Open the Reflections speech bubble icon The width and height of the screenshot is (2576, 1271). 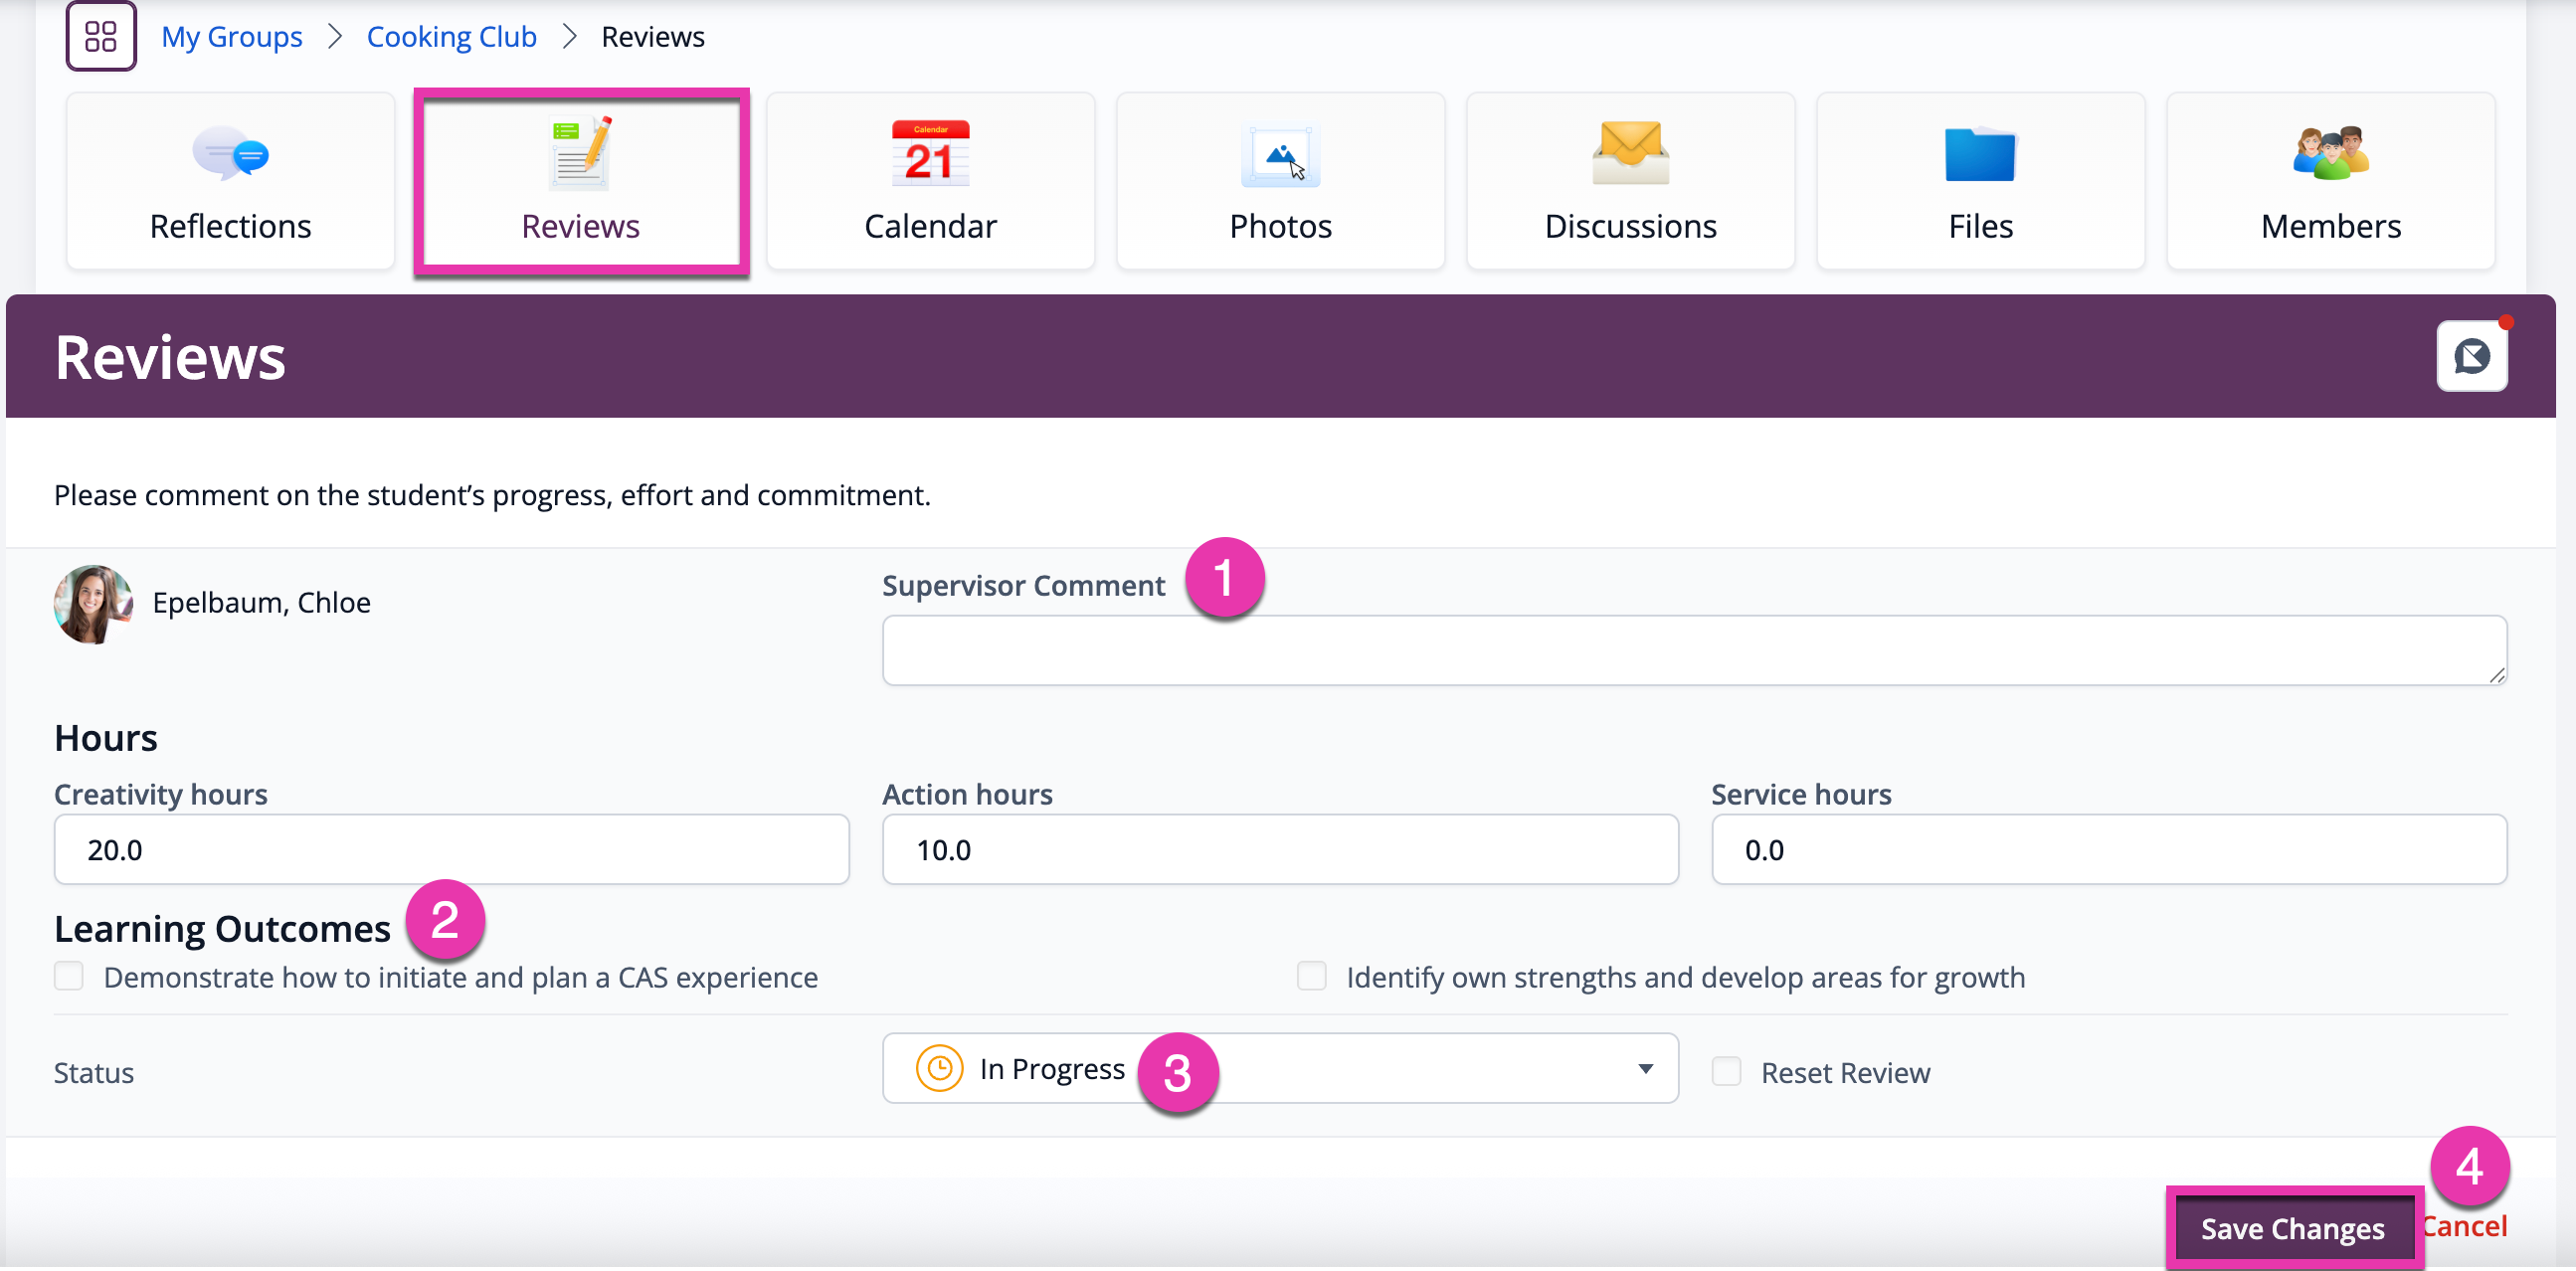[230, 153]
